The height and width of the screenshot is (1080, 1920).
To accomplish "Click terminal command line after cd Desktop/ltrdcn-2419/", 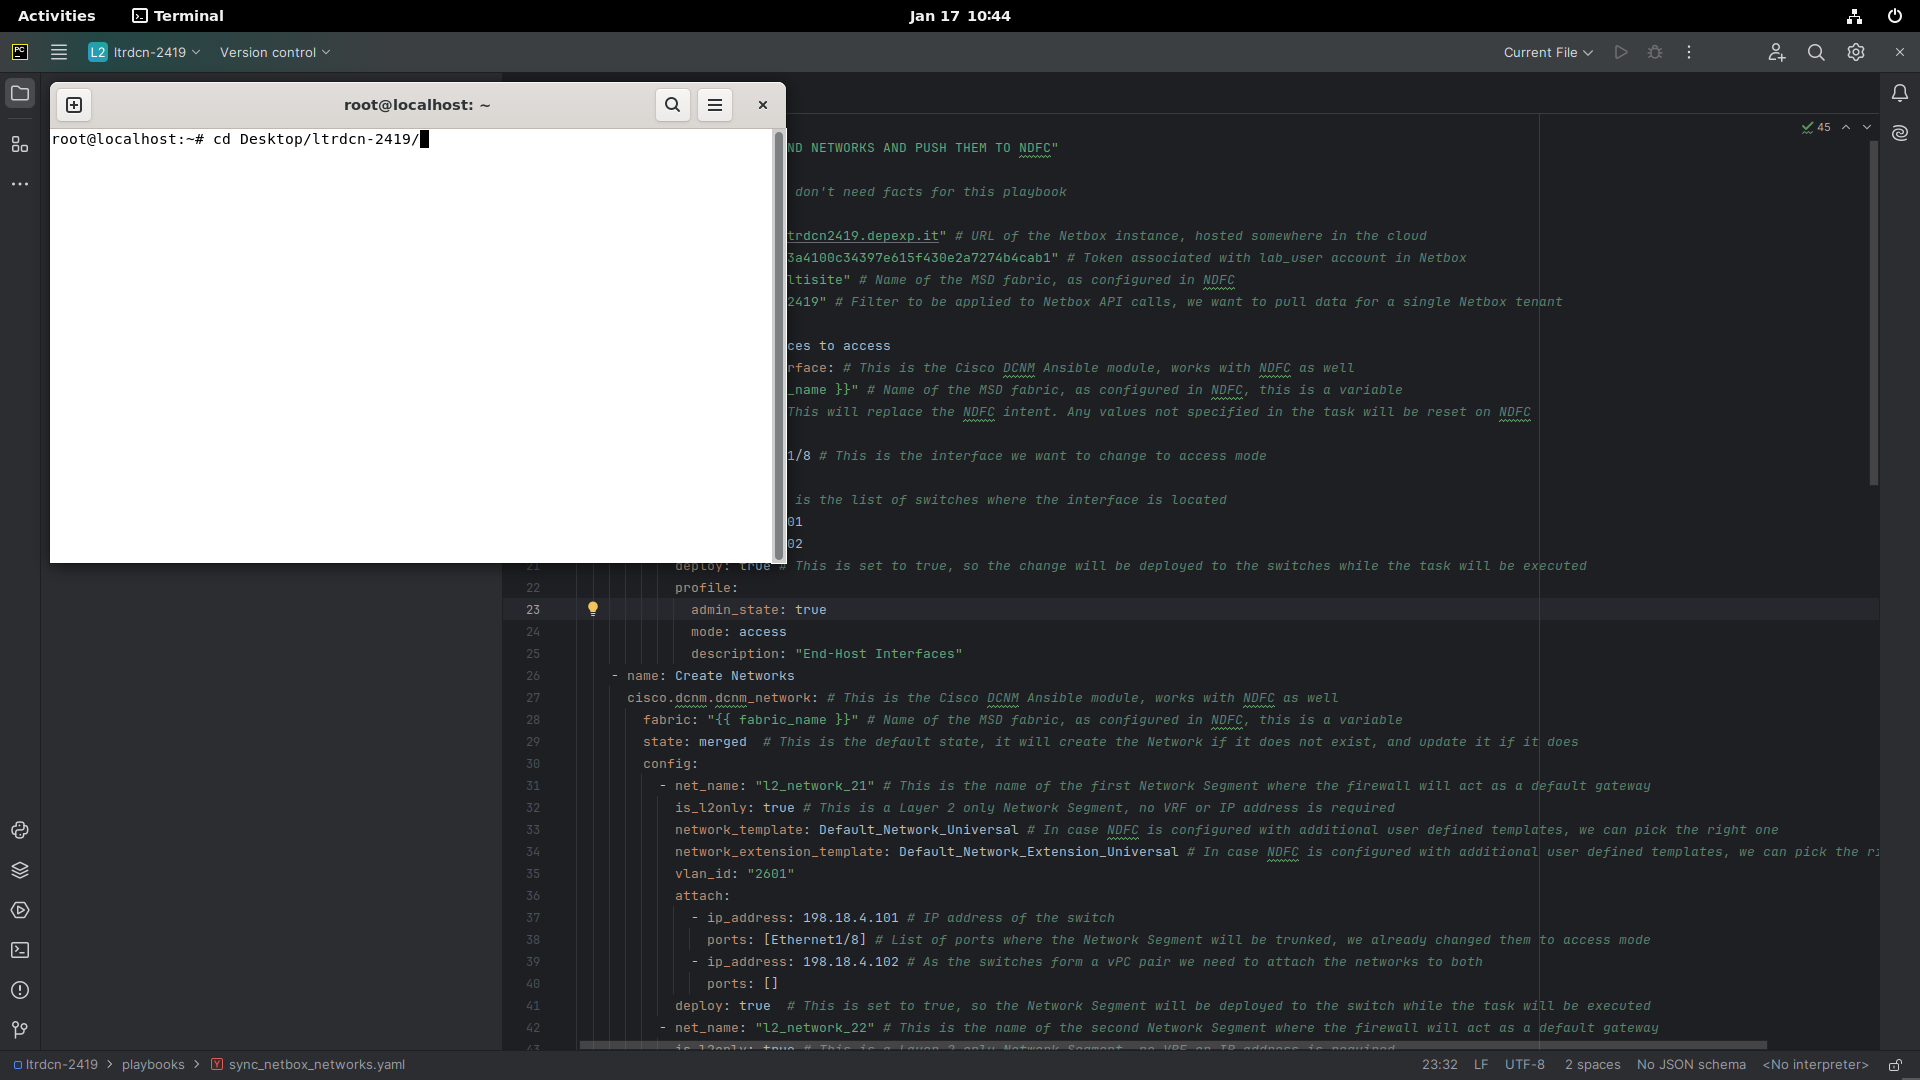I will pos(424,139).
